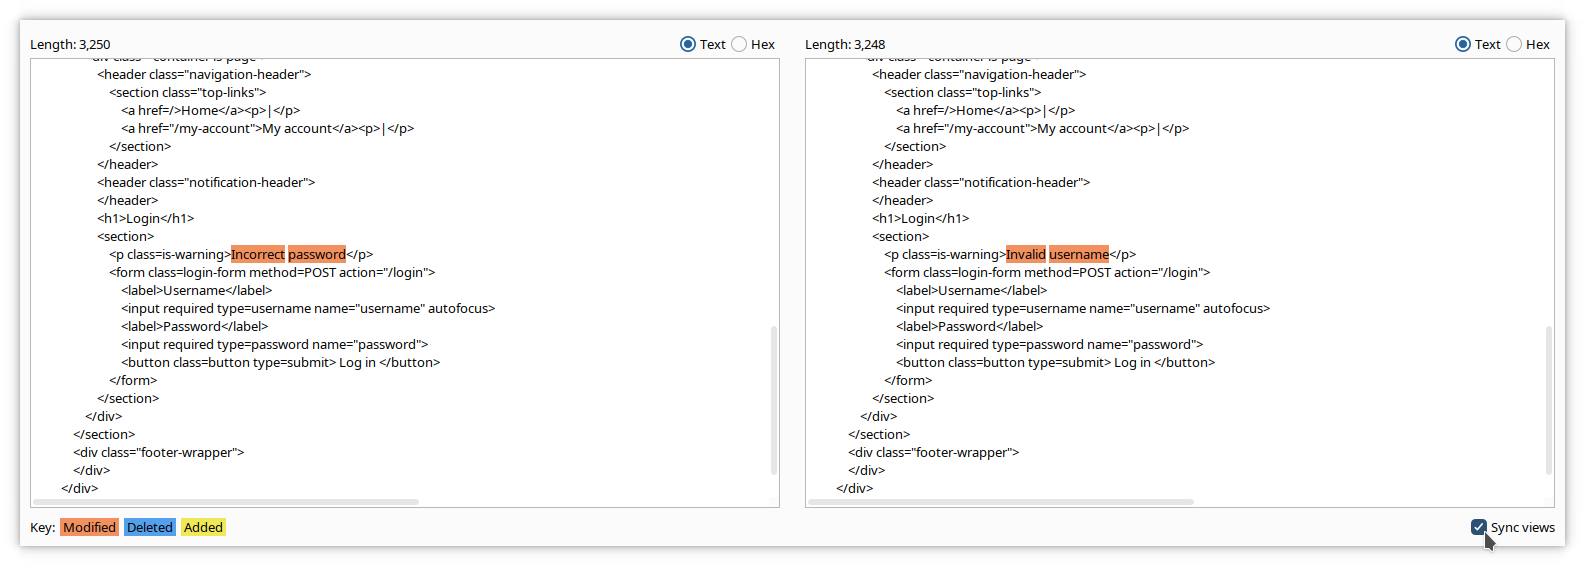Select the Text radio button in left pane
This screenshot has height=566, width=1585.
click(x=688, y=44)
